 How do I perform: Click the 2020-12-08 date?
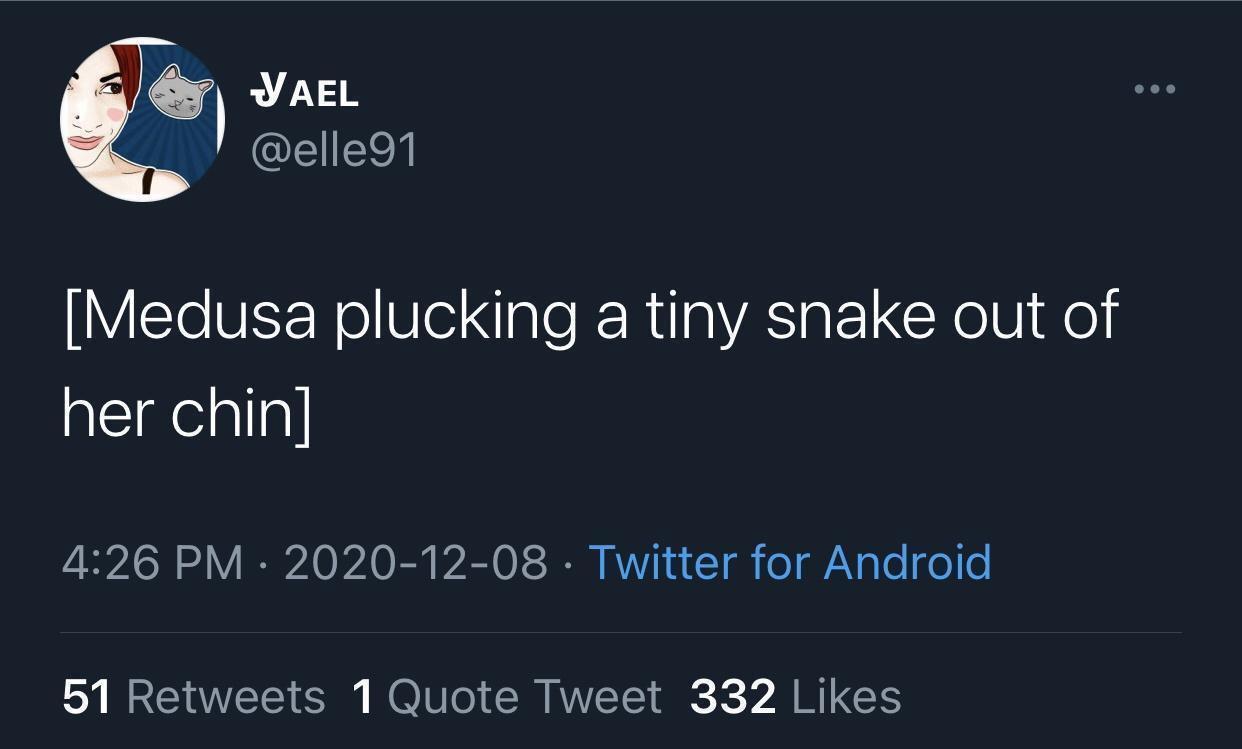tap(416, 562)
